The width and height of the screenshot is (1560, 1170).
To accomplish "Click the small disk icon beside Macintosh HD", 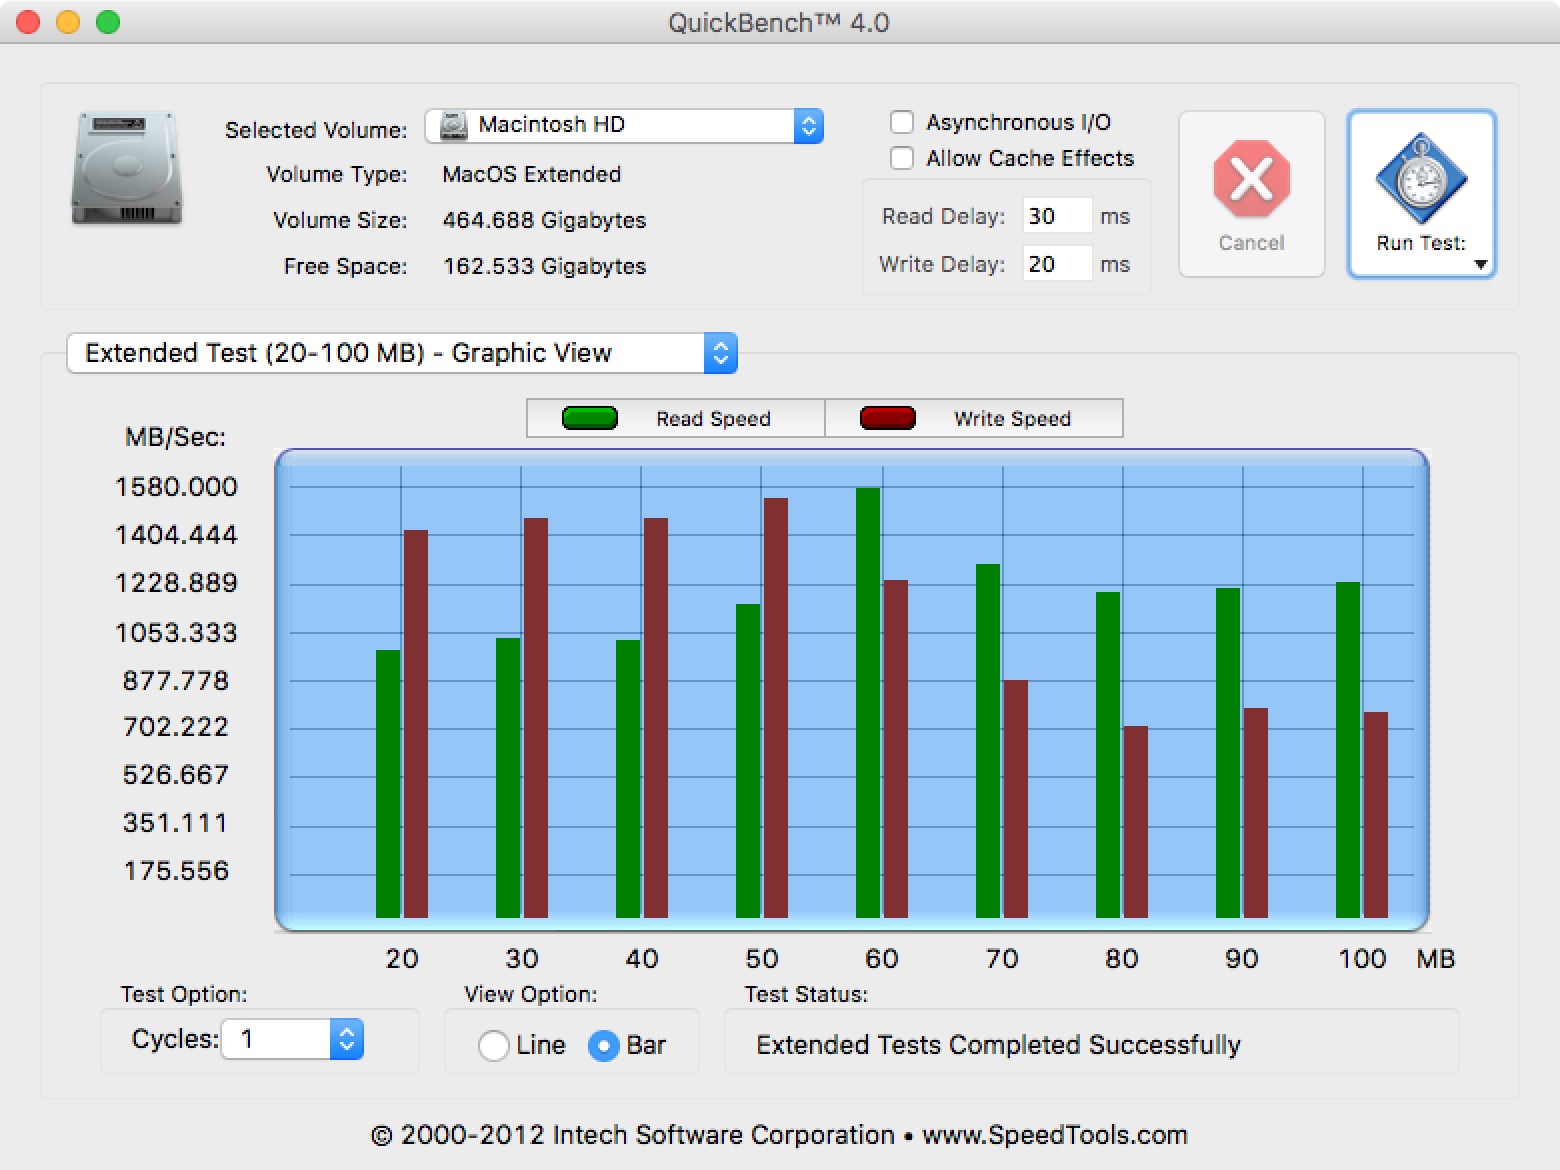I will (x=454, y=125).
